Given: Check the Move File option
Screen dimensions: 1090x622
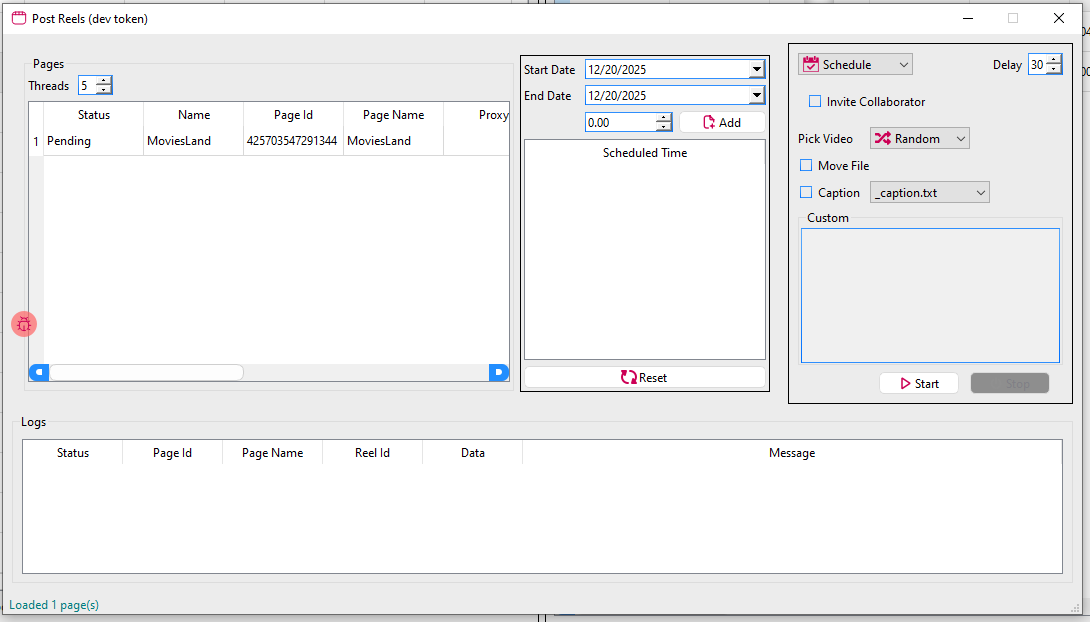Looking at the screenshot, I should click(x=806, y=165).
